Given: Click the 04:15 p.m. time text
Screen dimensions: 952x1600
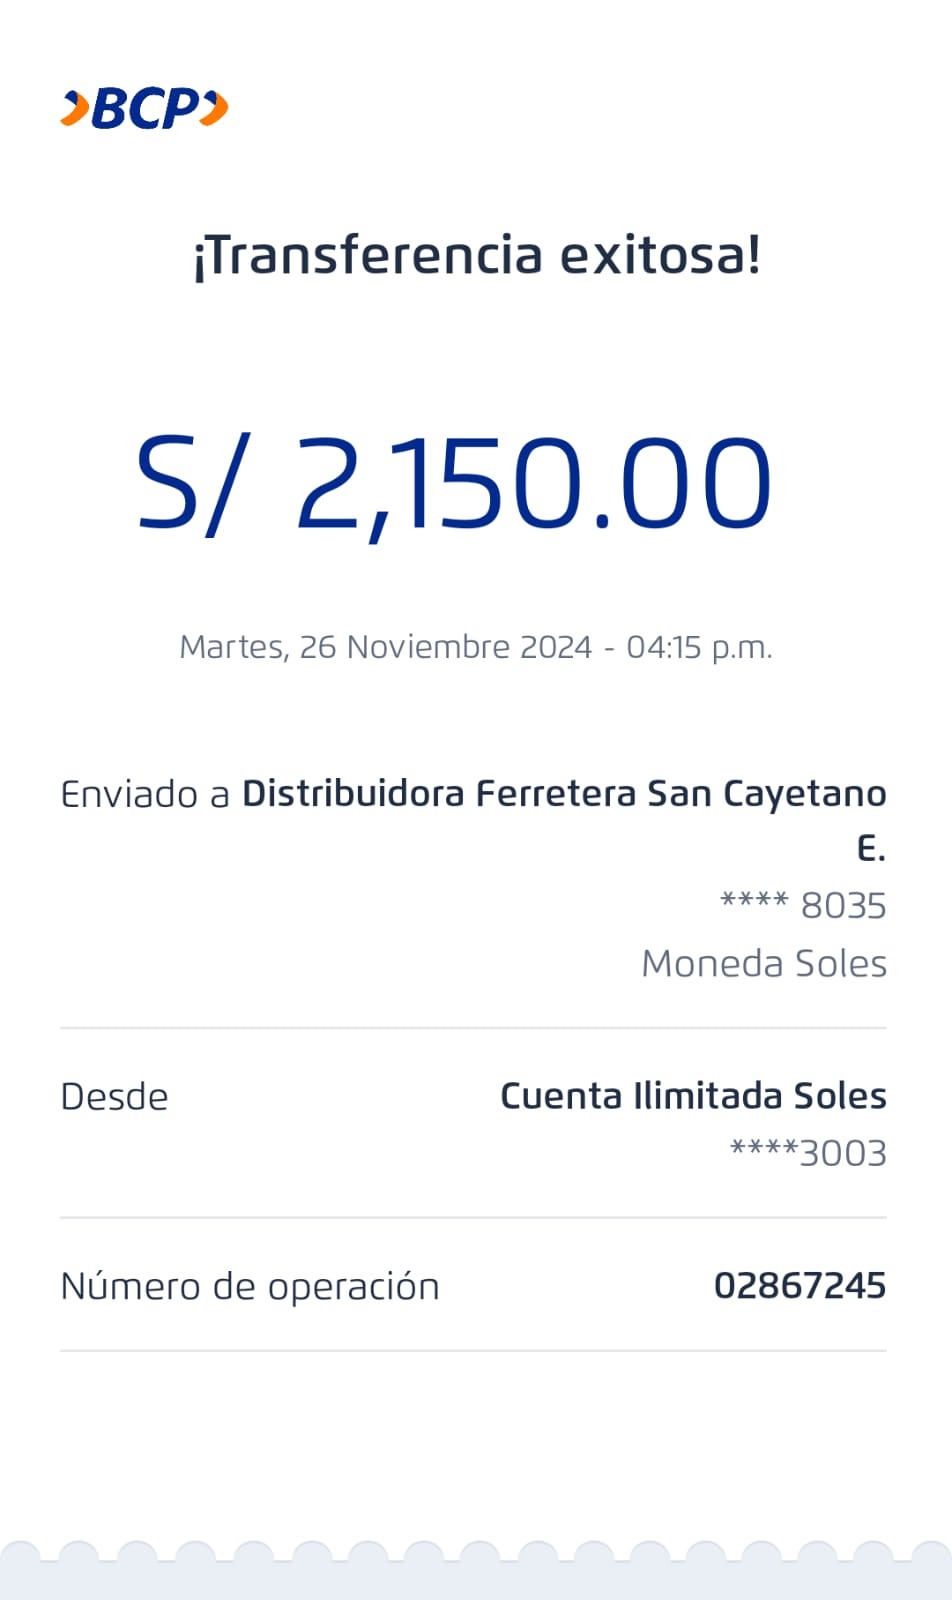Looking at the screenshot, I should tap(699, 647).
